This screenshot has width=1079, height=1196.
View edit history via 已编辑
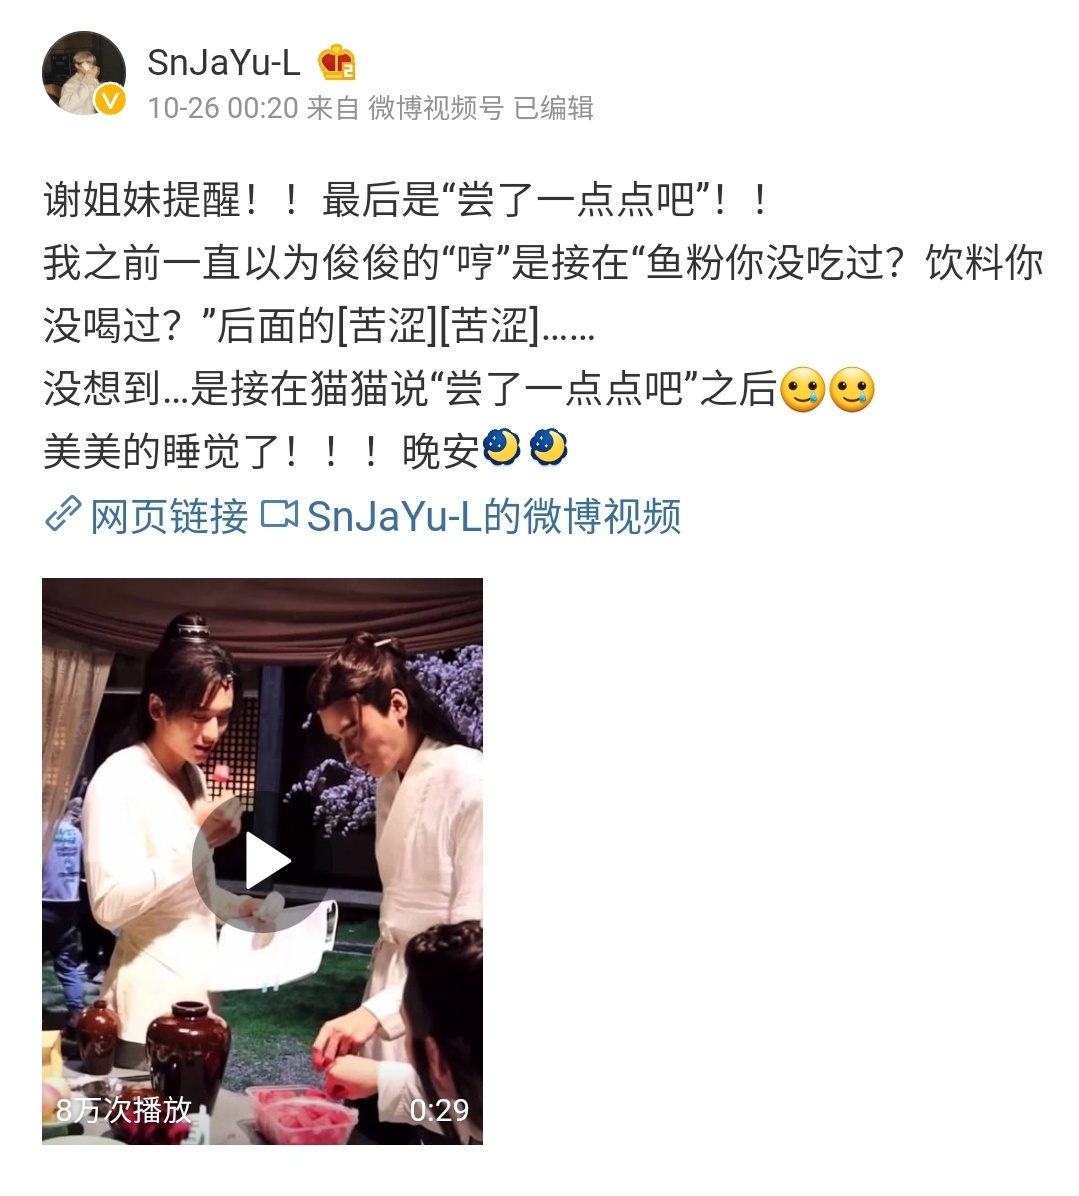pyautogui.click(x=554, y=108)
